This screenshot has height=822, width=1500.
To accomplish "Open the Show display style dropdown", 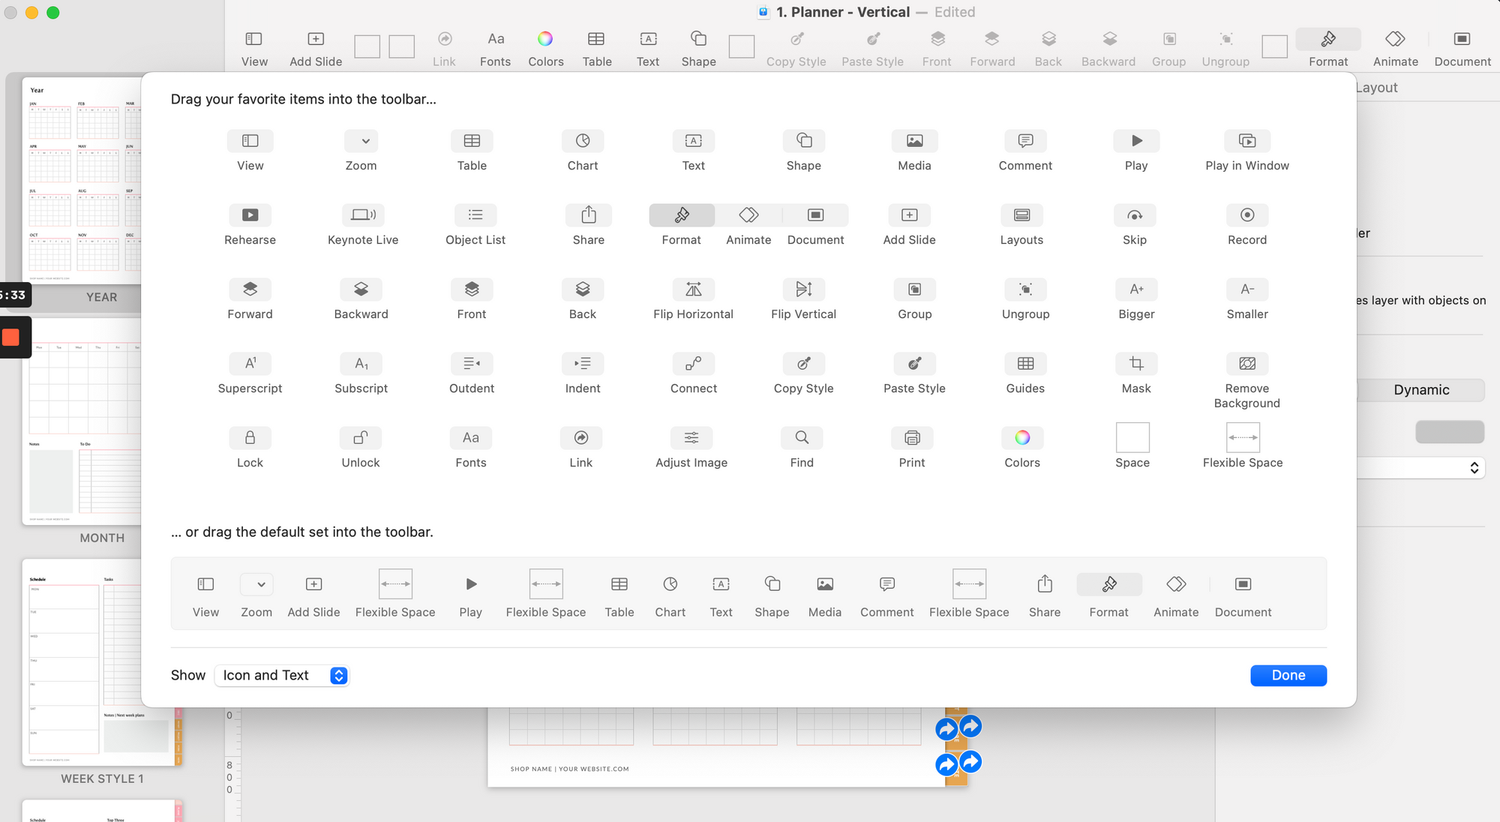I will [x=281, y=675].
